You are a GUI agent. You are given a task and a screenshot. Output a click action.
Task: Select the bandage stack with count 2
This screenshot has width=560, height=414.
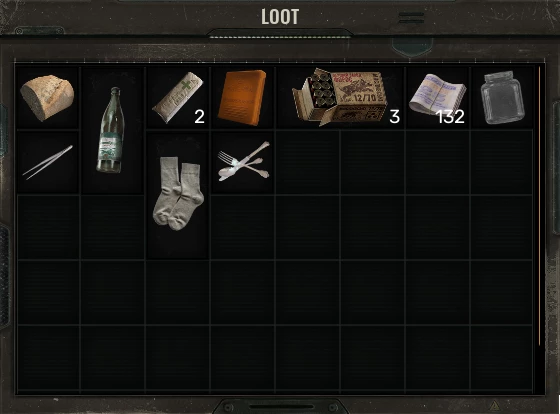point(178,98)
